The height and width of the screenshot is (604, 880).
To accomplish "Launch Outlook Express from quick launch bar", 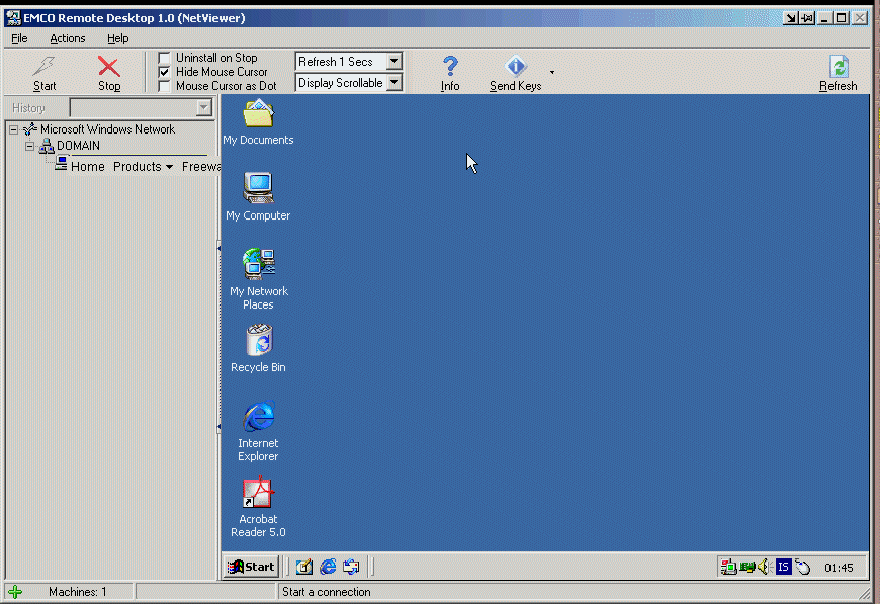I will click(x=351, y=567).
